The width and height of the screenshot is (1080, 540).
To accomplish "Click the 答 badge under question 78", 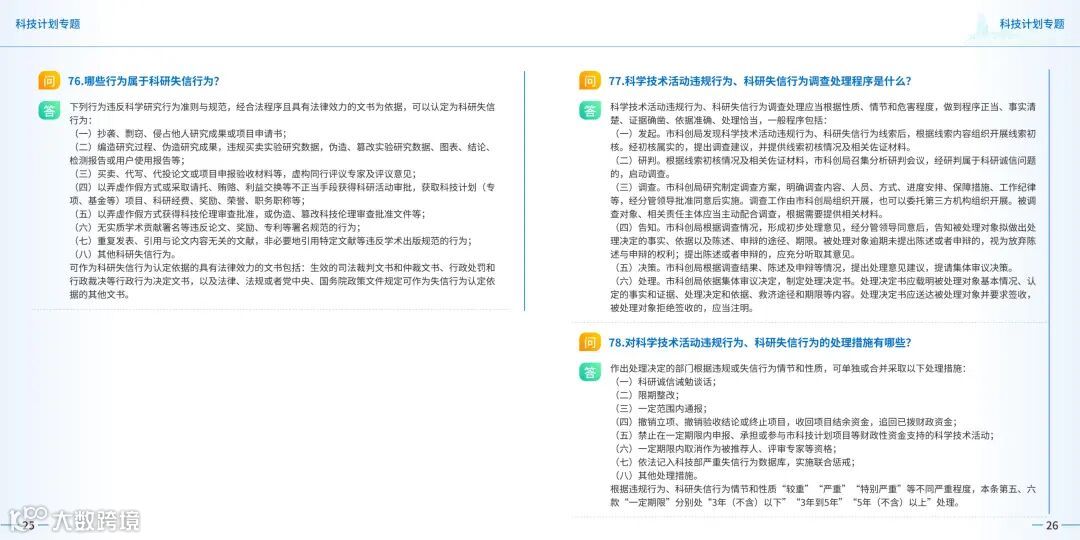I will tap(590, 371).
